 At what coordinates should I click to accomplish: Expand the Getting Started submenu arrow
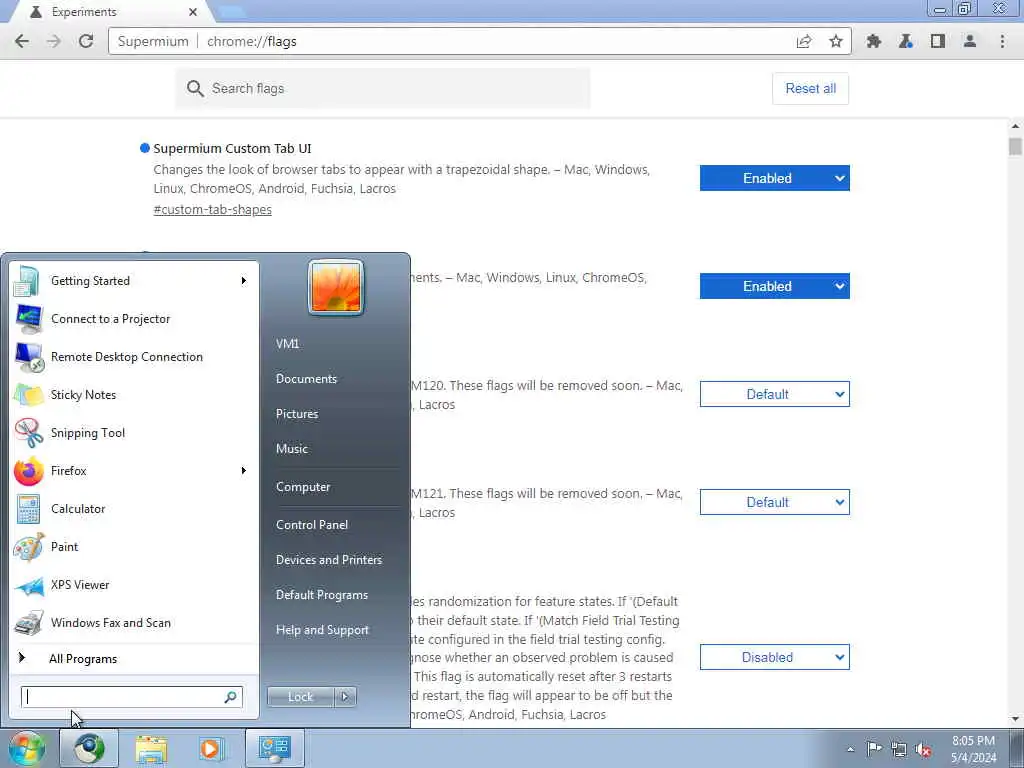point(244,281)
